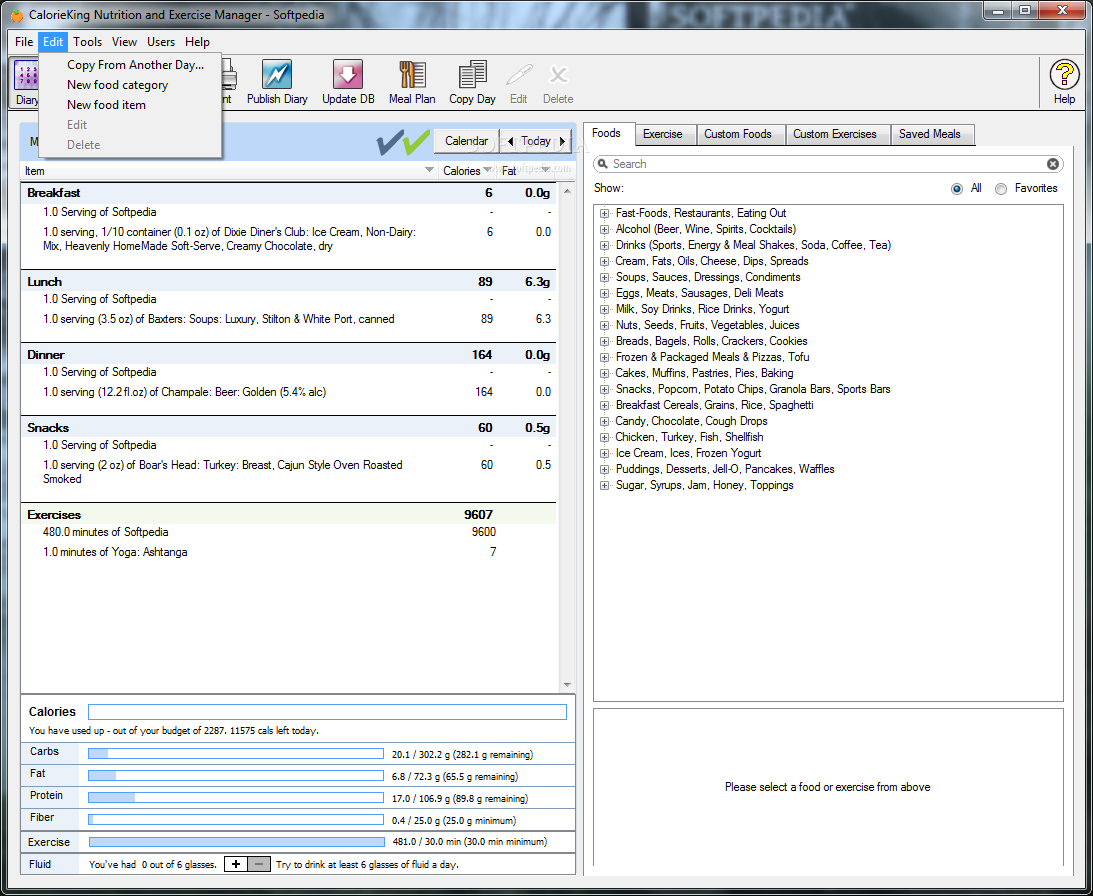Click the Calories progress bar
This screenshot has height=896, width=1093.
327,712
